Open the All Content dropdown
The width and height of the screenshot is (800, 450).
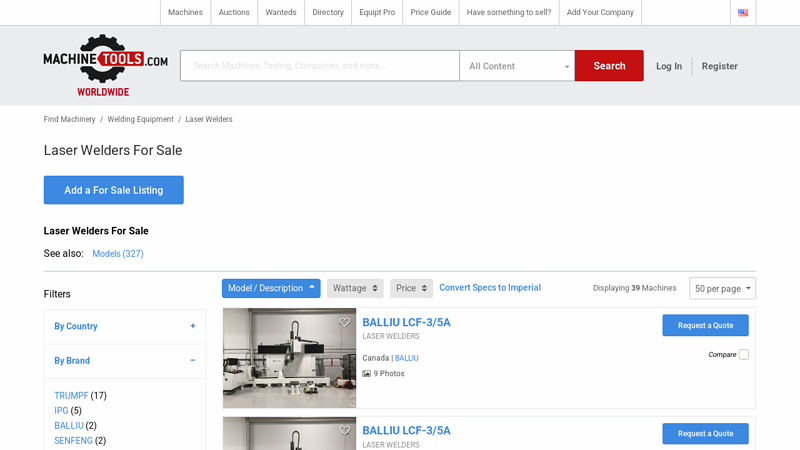click(x=517, y=66)
